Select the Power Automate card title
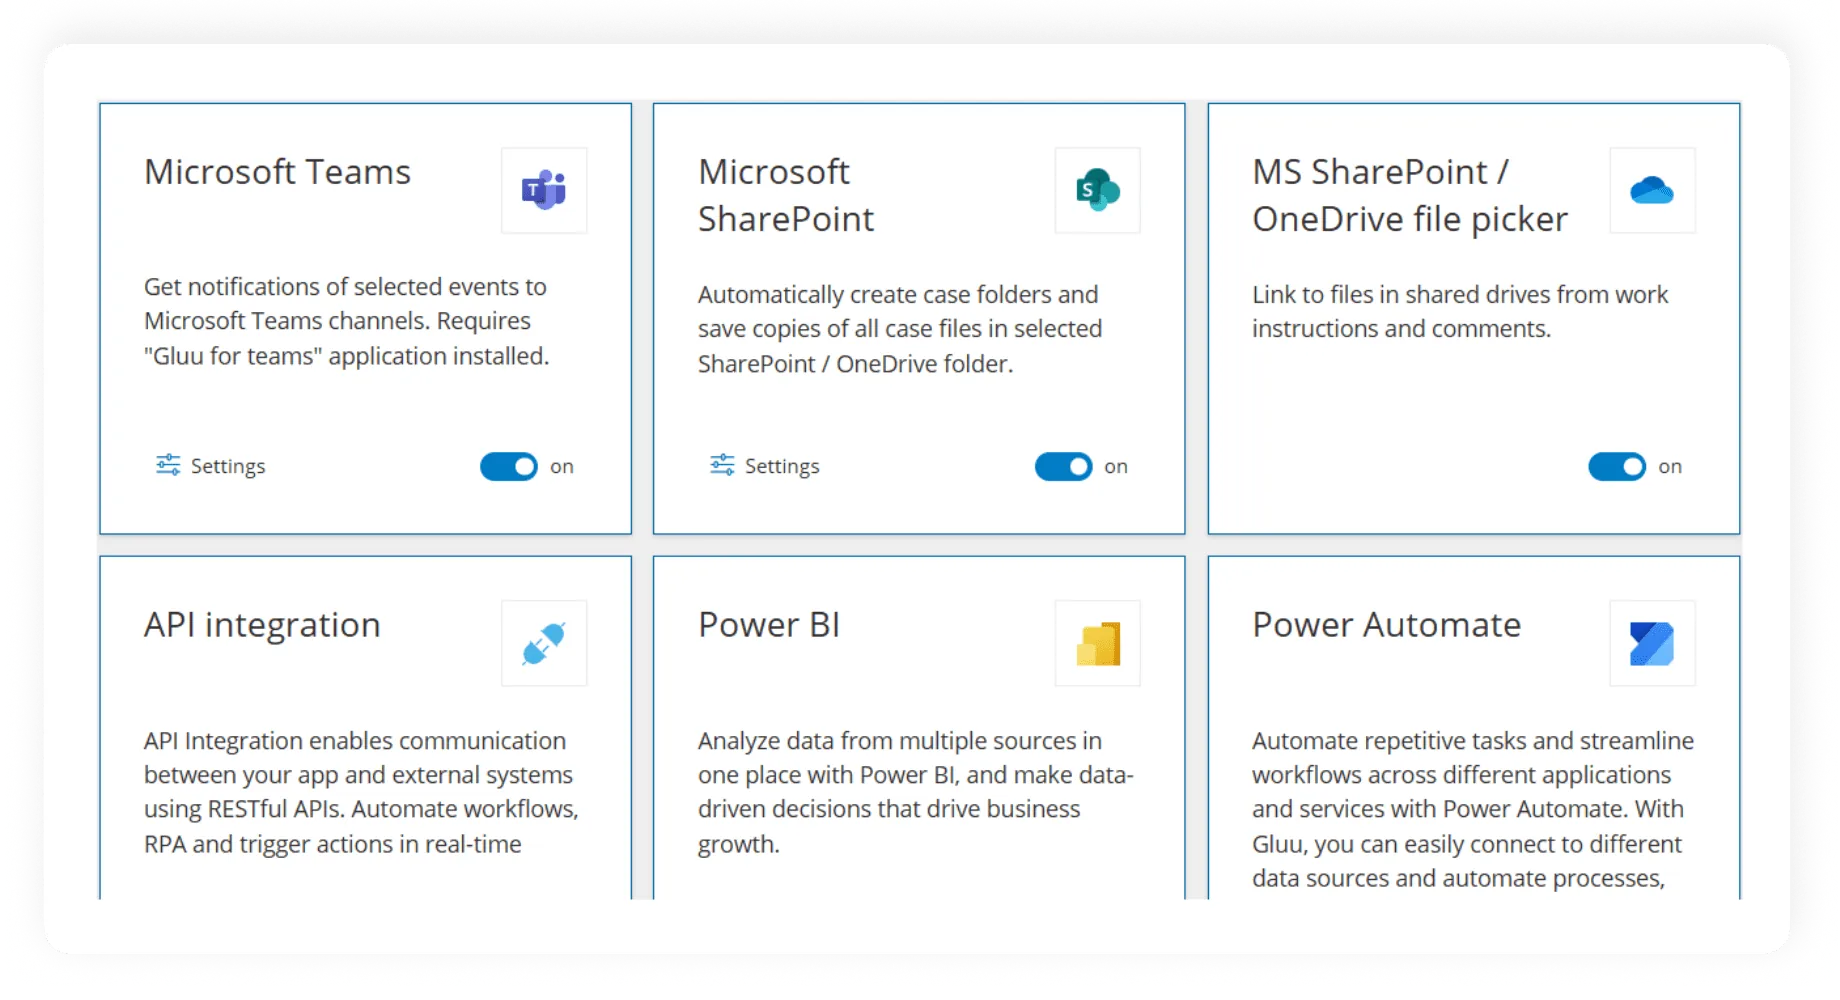 pyautogui.click(x=1387, y=625)
